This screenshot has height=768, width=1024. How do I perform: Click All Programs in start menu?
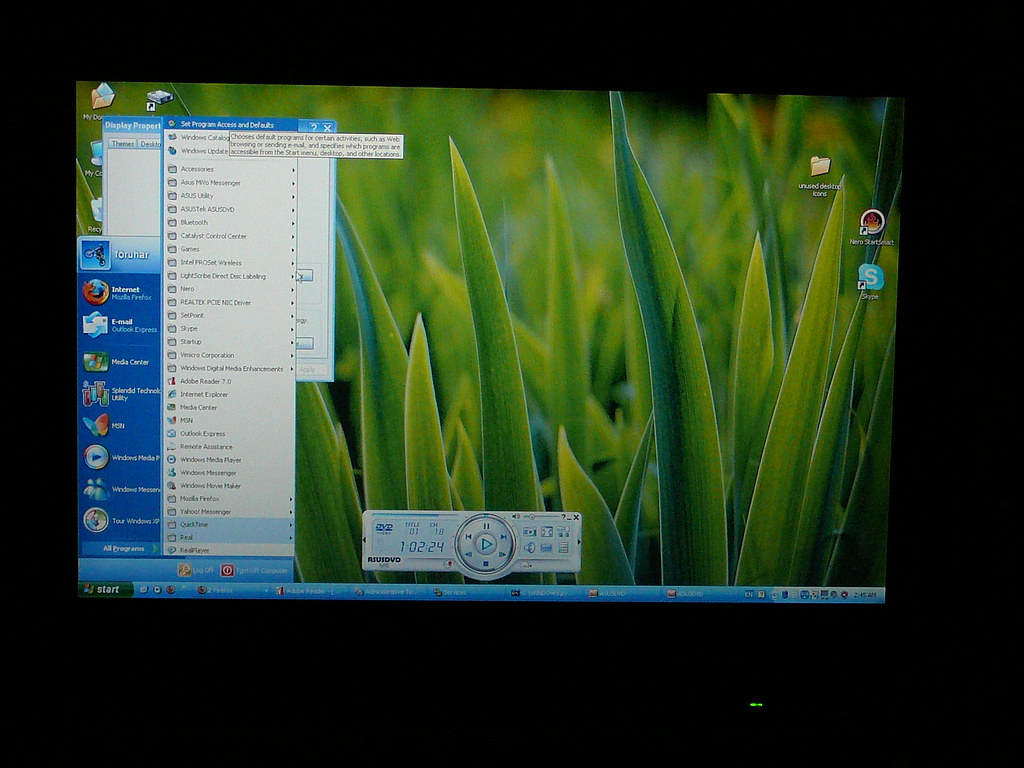coord(124,549)
